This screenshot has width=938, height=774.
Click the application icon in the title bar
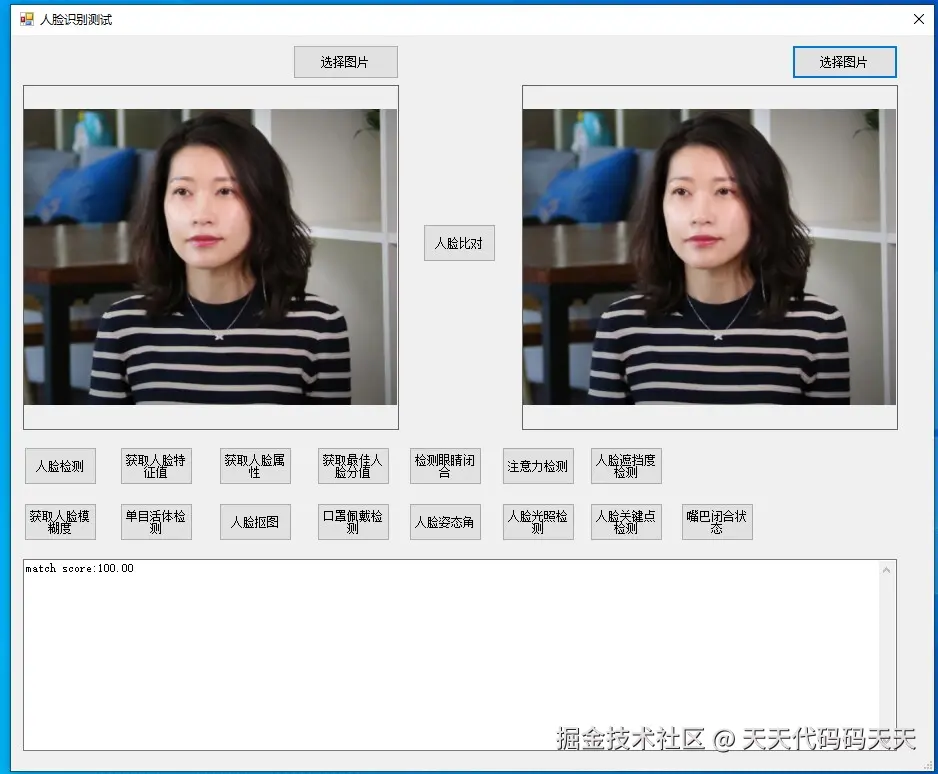(x=25, y=18)
